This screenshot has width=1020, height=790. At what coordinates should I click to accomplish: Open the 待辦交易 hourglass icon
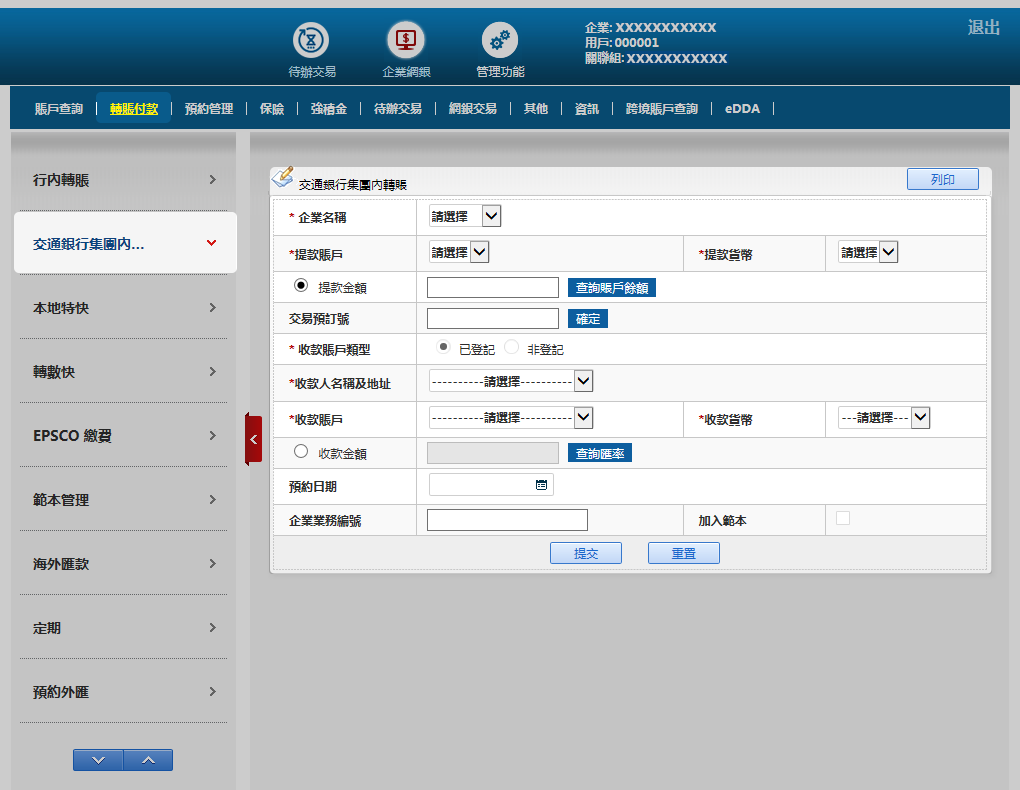[311, 40]
